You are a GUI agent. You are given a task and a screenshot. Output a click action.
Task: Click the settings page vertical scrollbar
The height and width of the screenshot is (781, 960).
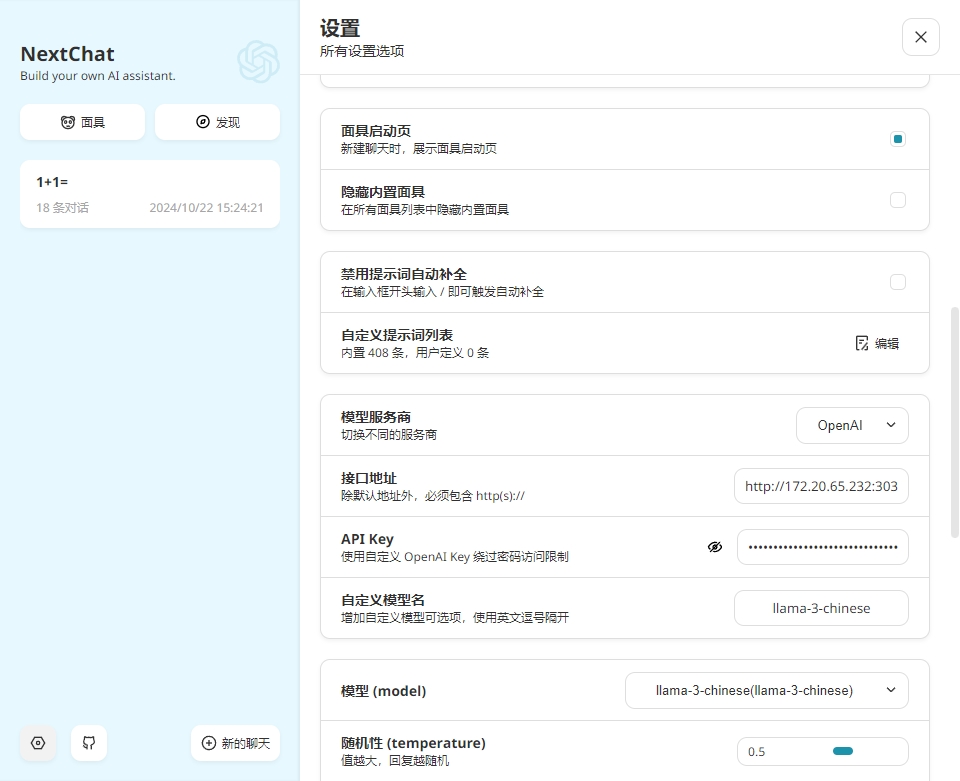[954, 420]
